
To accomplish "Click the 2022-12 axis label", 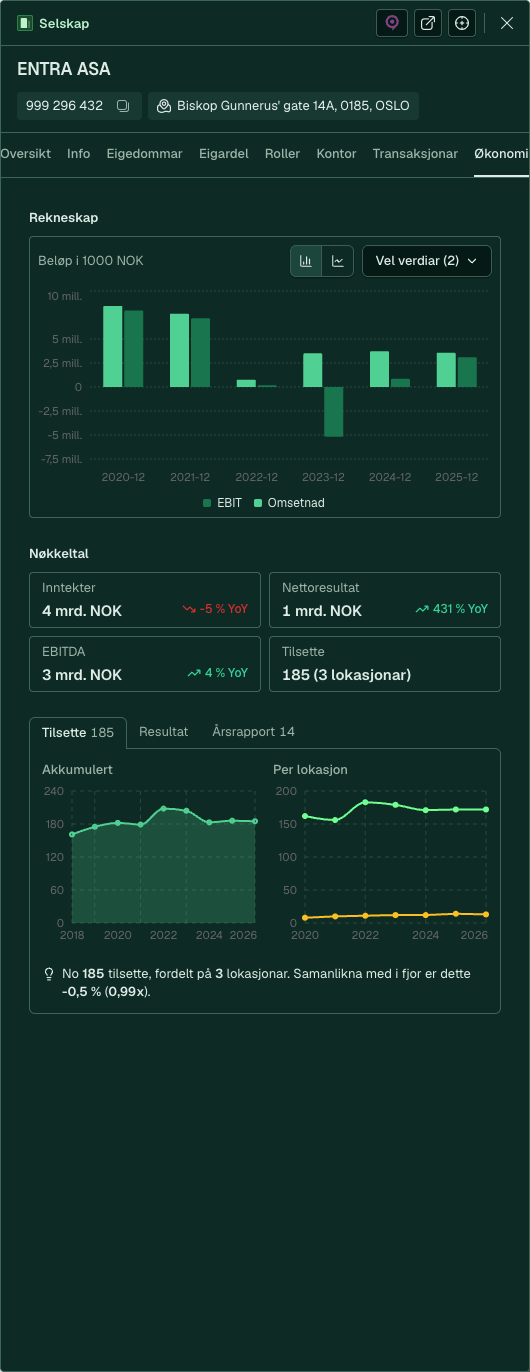I will point(257,477).
